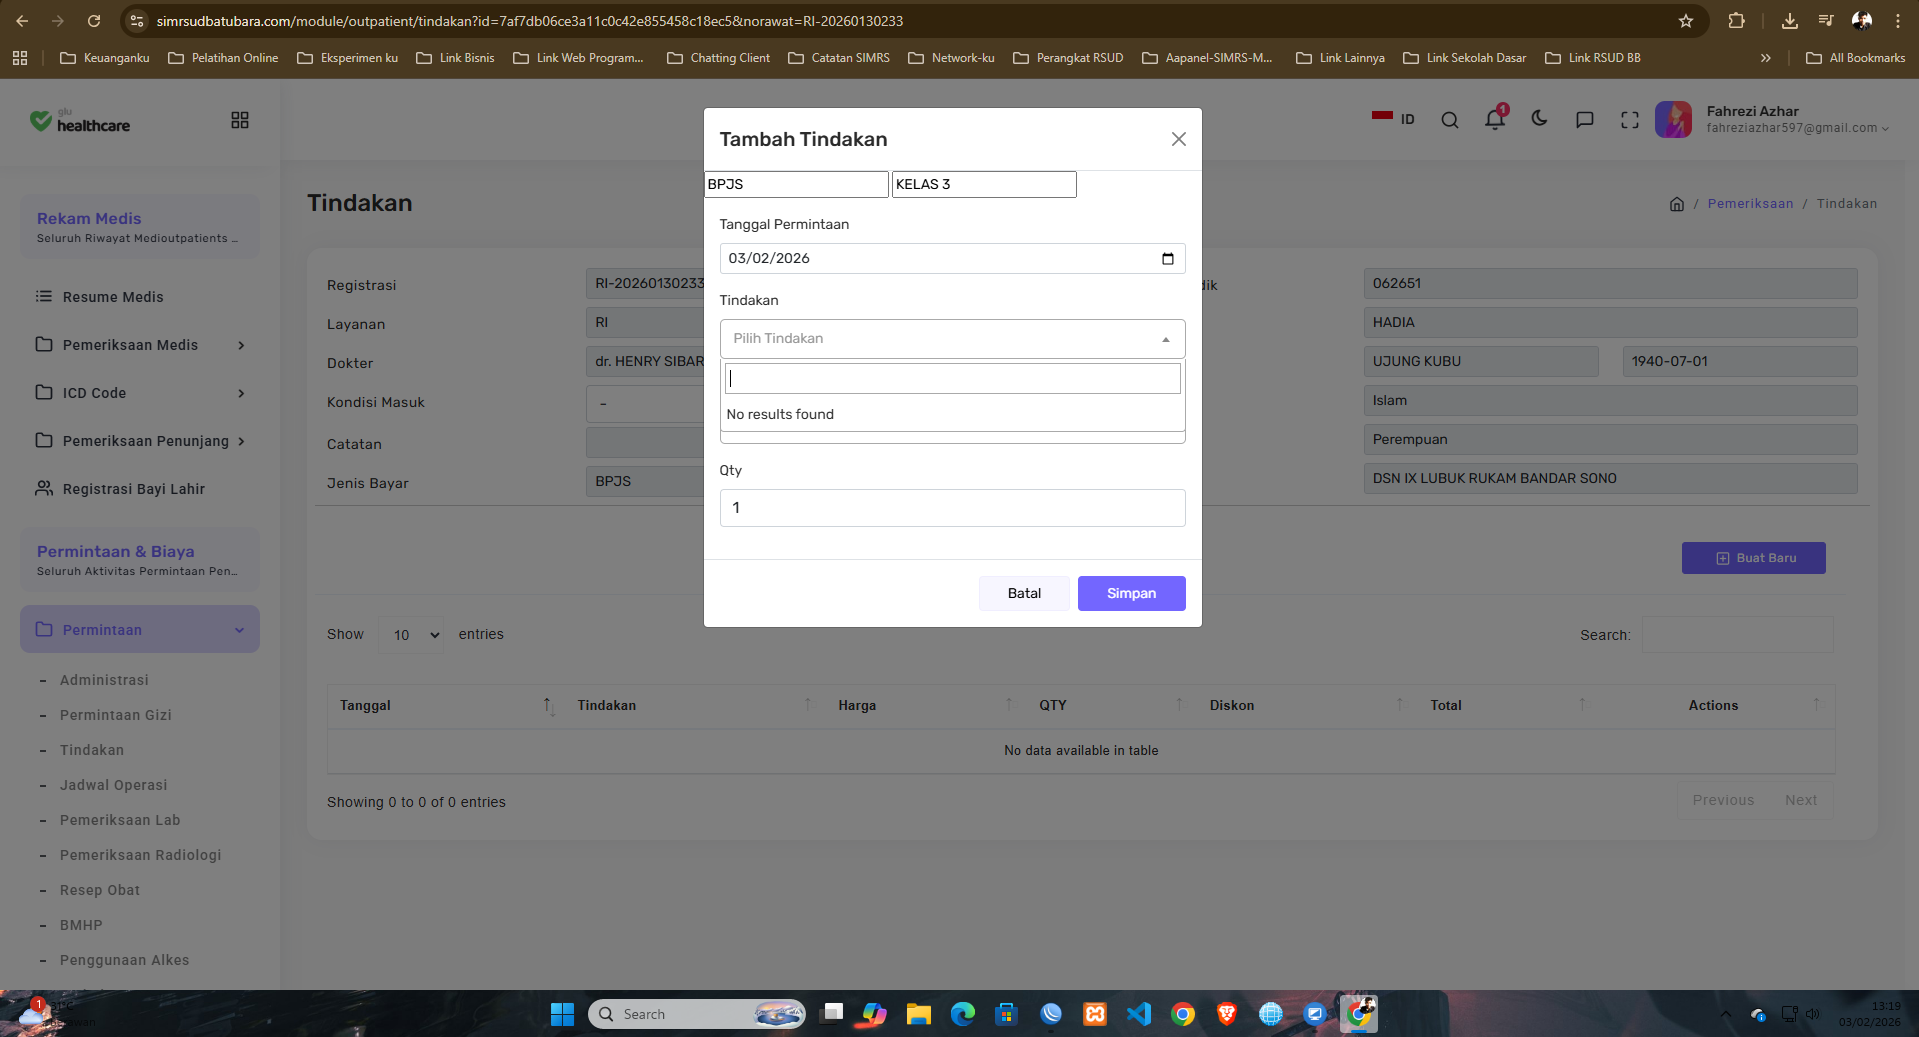Expand the Pemeriksaan Penunjang submenu
The height and width of the screenshot is (1037, 1919).
[x=140, y=441]
